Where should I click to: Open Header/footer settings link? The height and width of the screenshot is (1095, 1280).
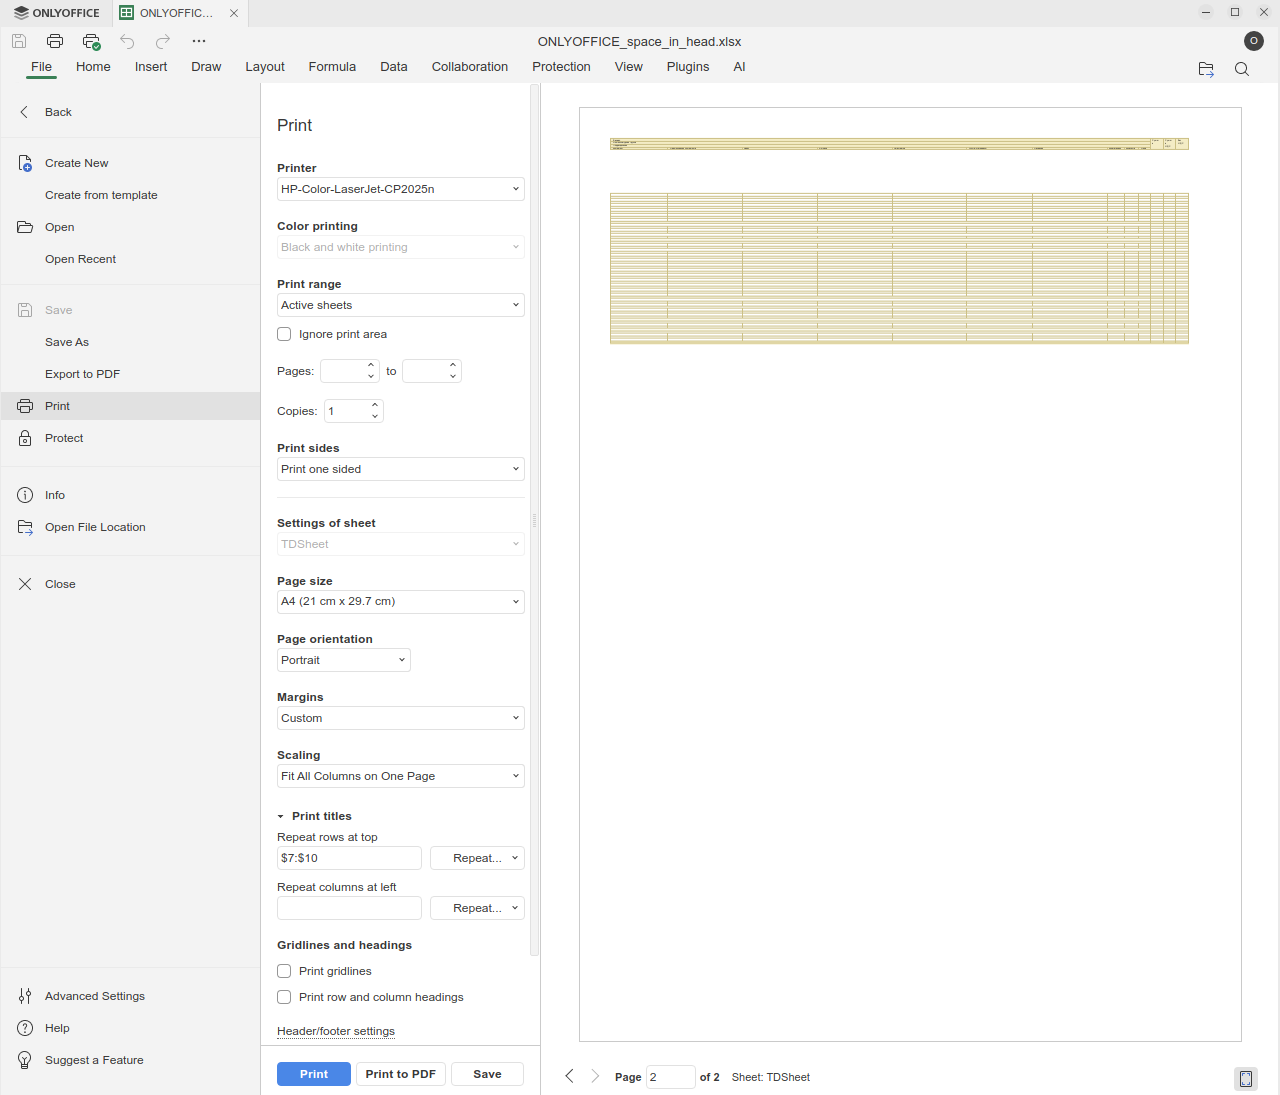pos(336,1031)
